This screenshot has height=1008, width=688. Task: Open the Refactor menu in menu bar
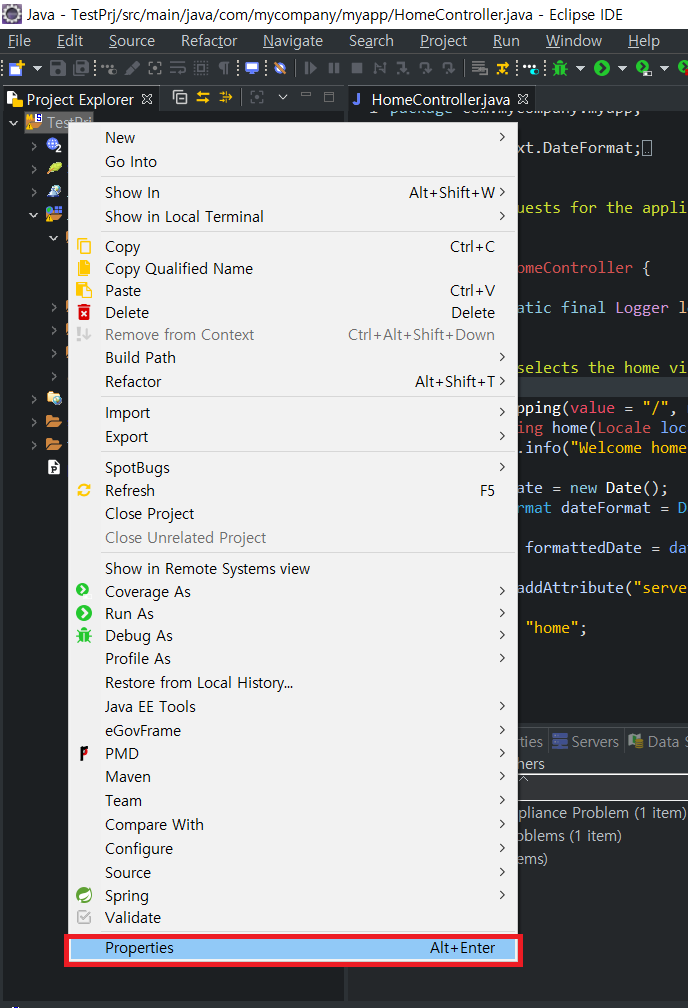click(209, 40)
